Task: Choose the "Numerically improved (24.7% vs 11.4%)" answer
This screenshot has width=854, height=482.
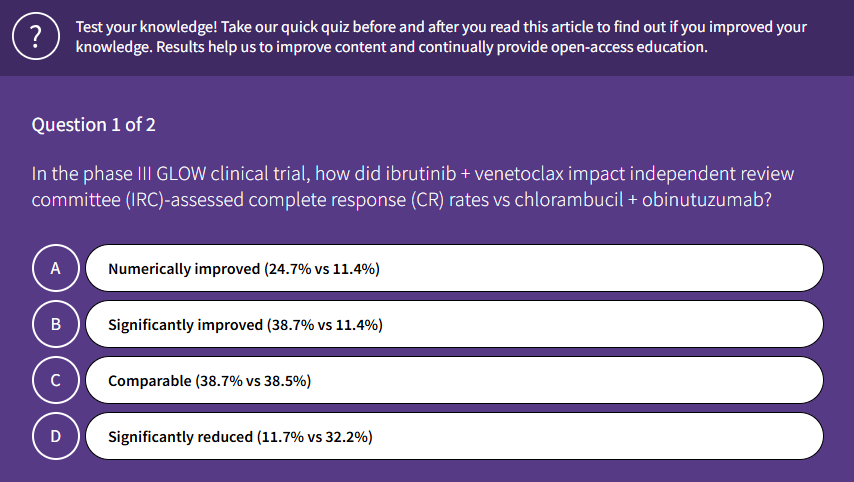Action: point(454,268)
